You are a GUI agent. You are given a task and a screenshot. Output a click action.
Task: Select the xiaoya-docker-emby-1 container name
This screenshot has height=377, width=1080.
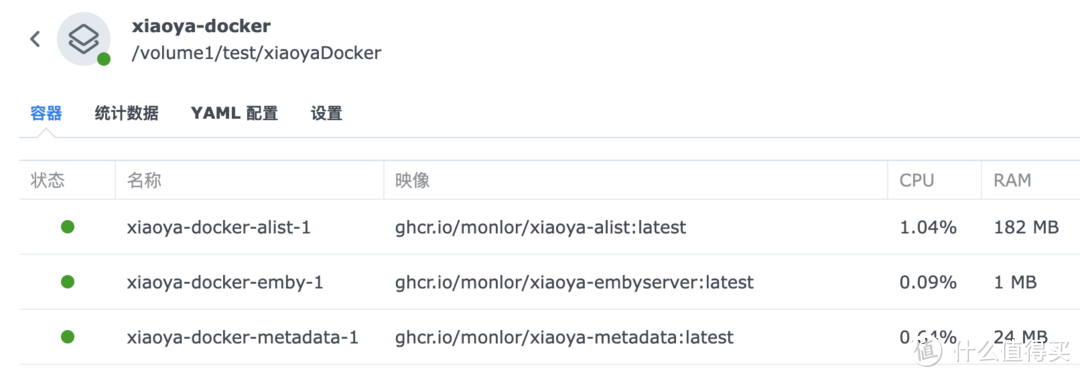pyautogui.click(x=225, y=283)
